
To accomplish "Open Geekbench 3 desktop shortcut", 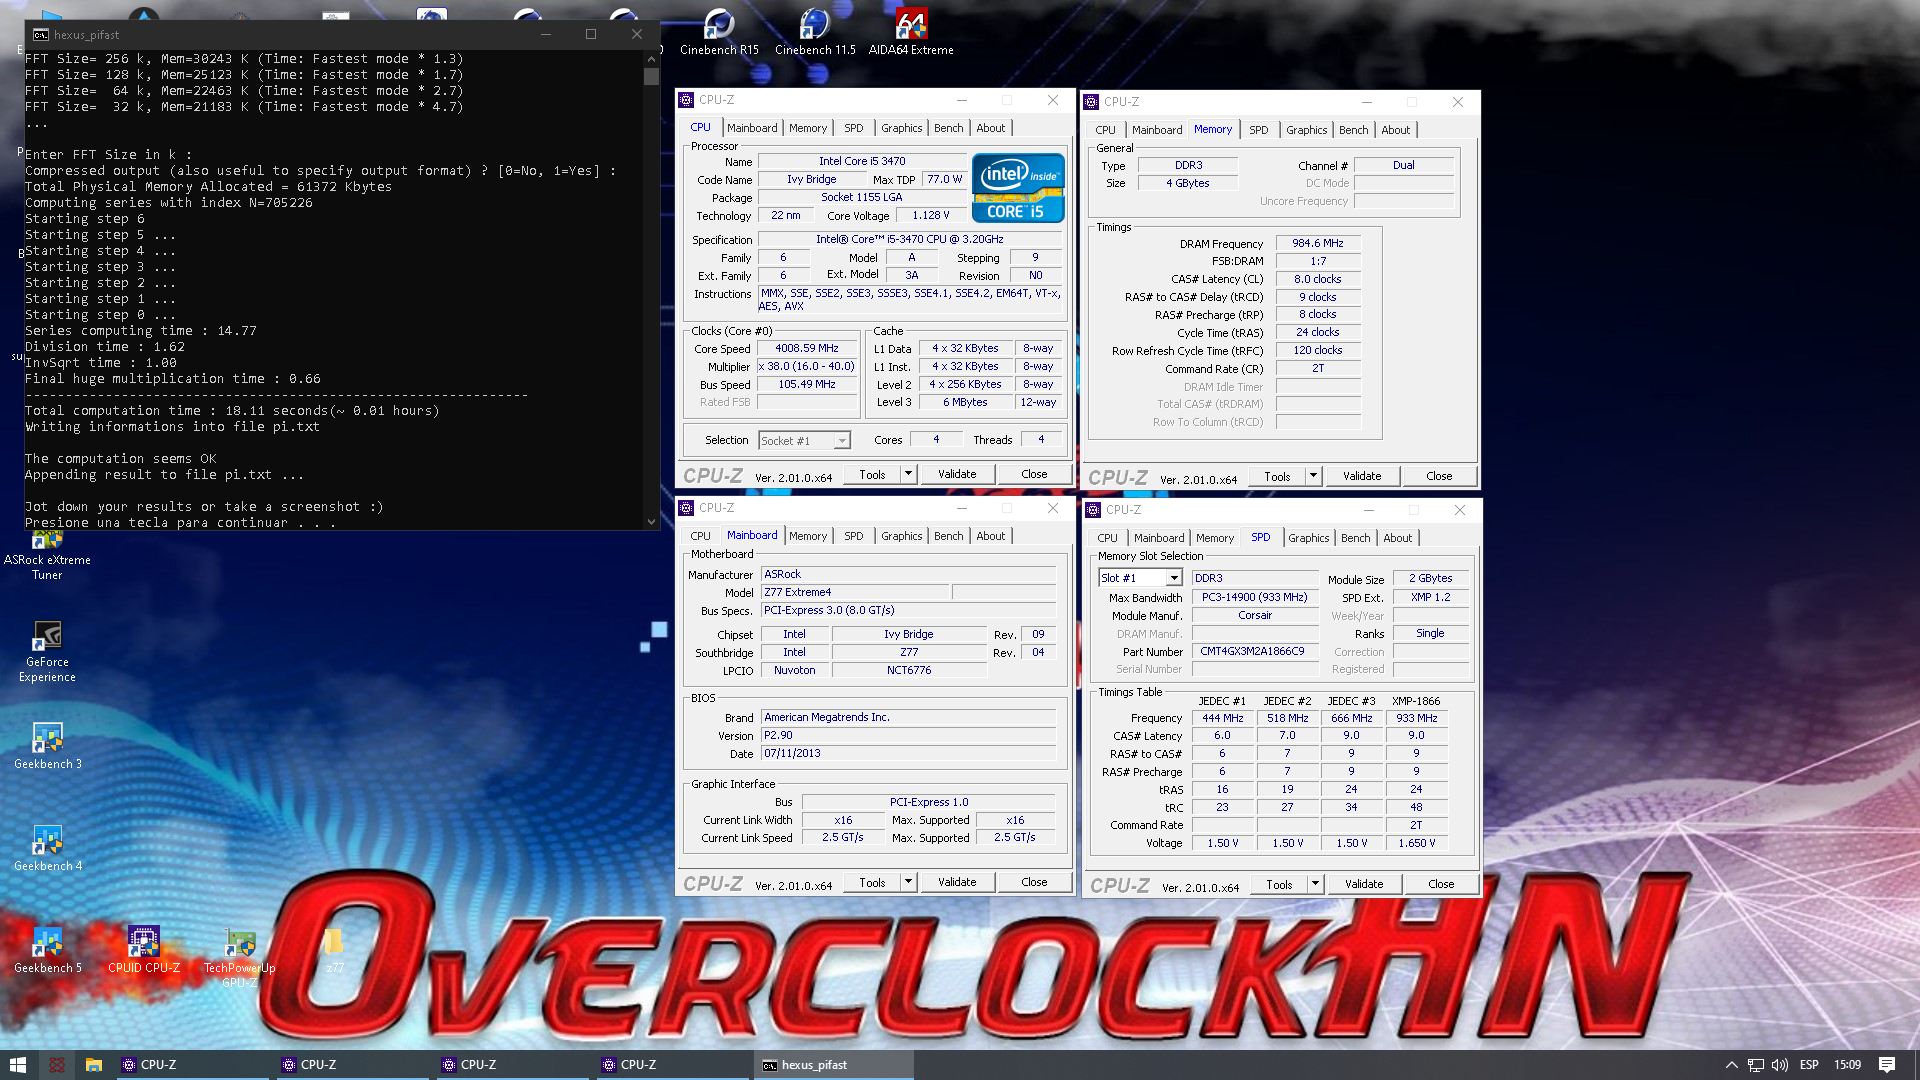I will coord(47,746).
